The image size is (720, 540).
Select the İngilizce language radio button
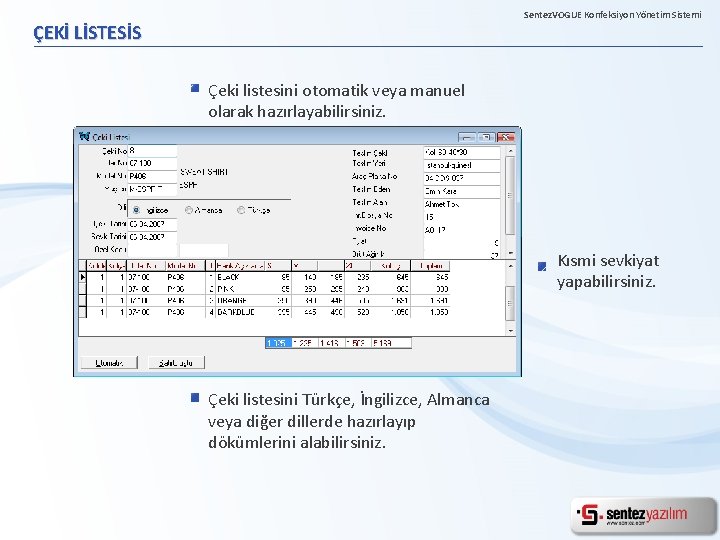point(136,210)
